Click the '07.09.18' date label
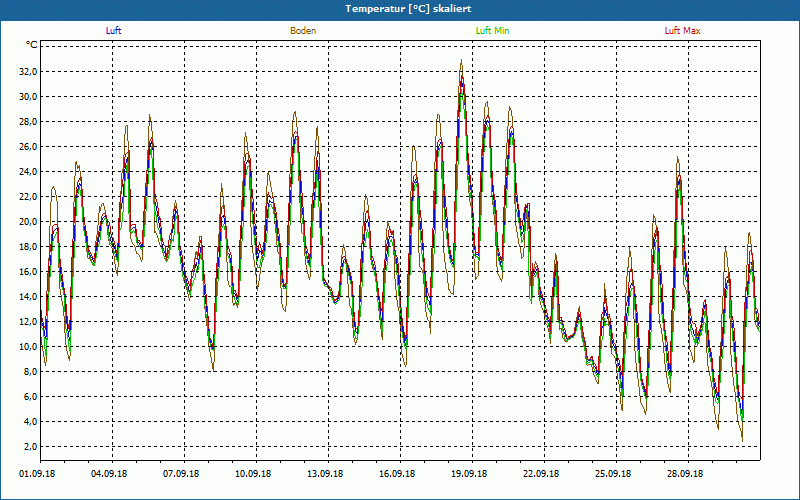The image size is (800, 500). click(181, 473)
